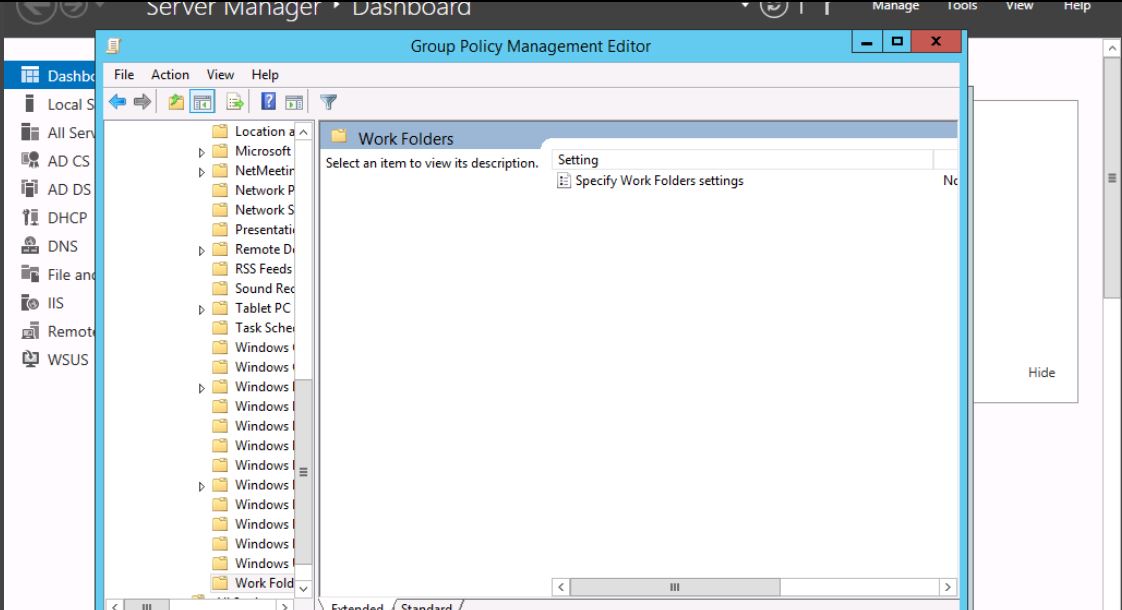Click the Setting column header
Viewport: 1122px width, 610px height.
(x=740, y=160)
